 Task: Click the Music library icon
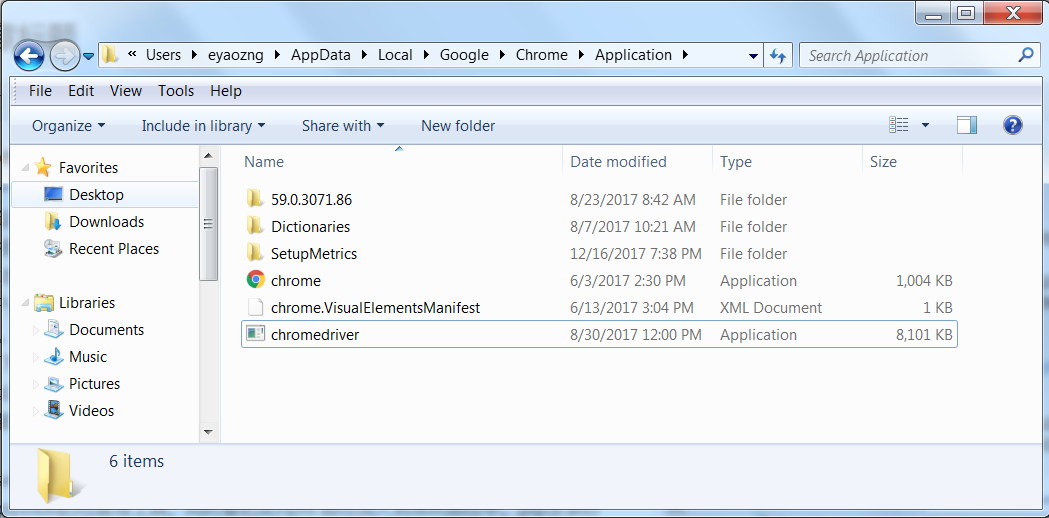coord(54,356)
